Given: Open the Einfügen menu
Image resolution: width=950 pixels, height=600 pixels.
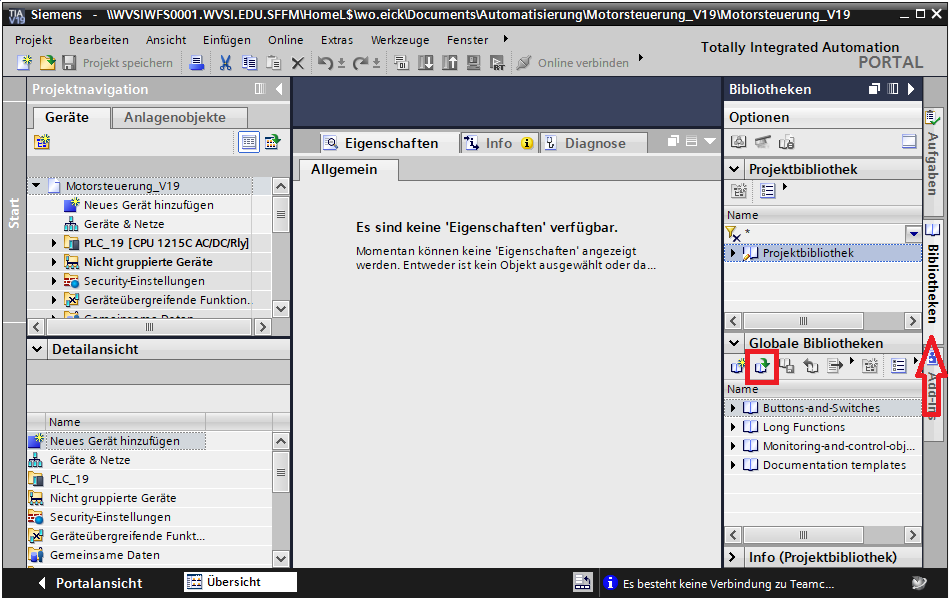Looking at the screenshot, I should 227,40.
